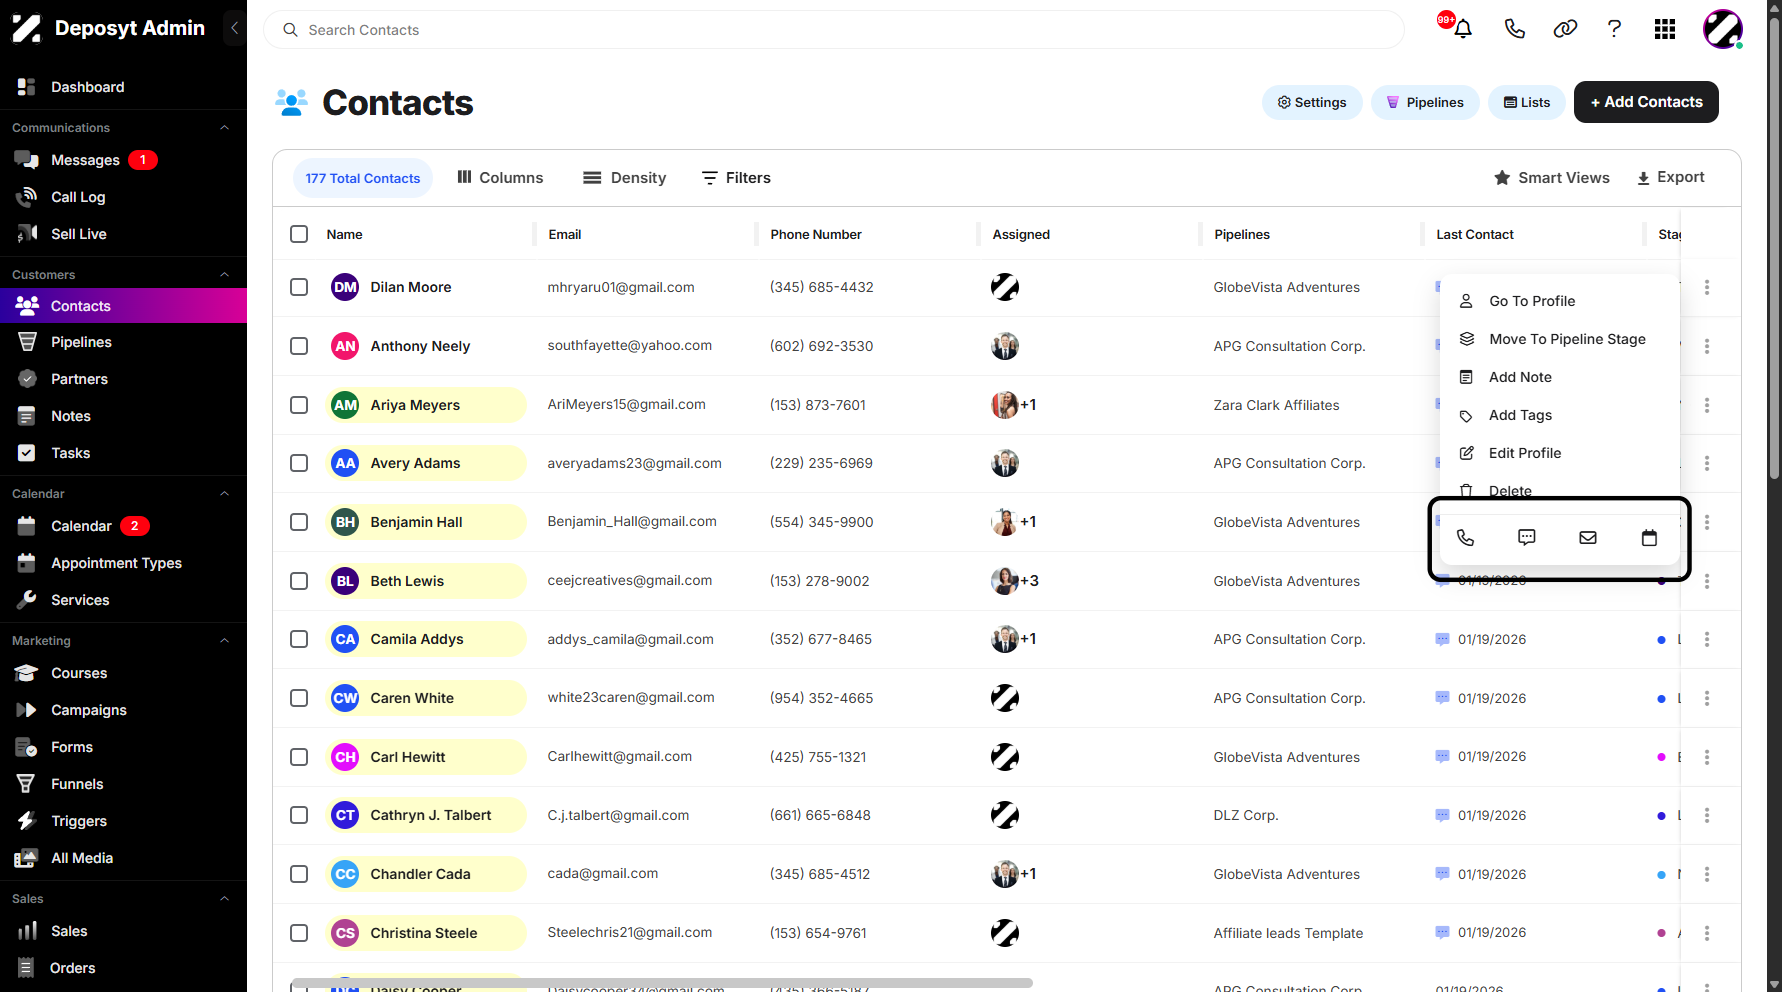
Task: Click the email envelope icon in contact popup
Action: click(x=1588, y=538)
